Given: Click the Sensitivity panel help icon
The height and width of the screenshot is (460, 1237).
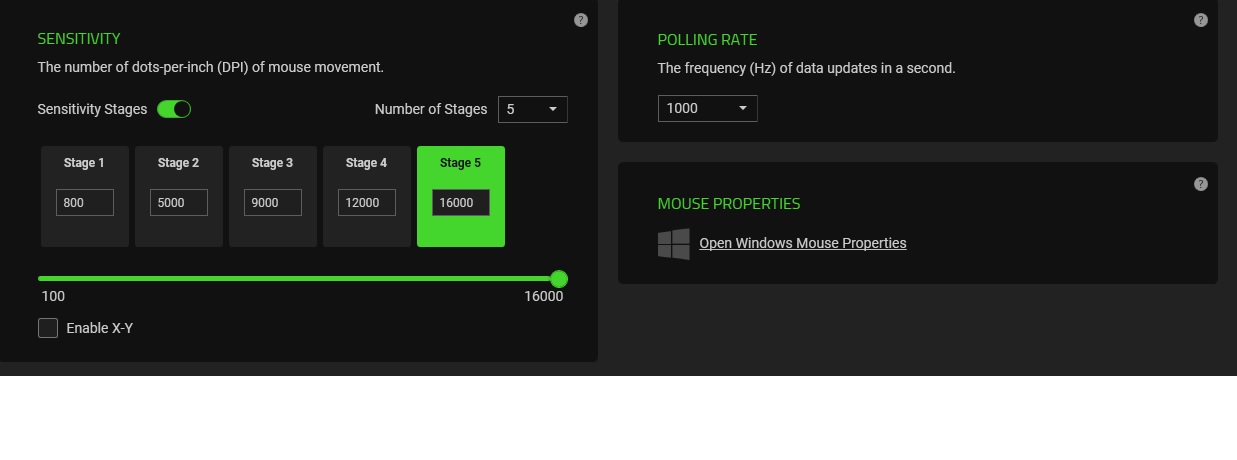Looking at the screenshot, I should [x=581, y=20].
